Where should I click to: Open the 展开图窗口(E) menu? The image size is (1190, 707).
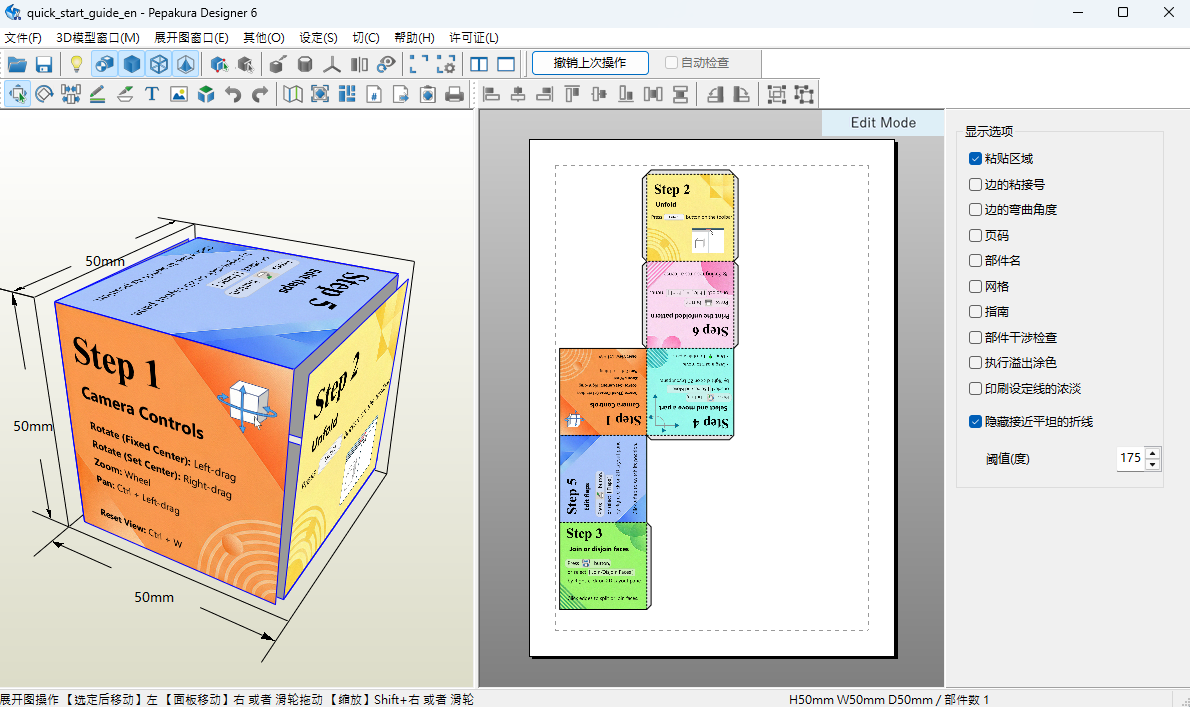coord(191,37)
